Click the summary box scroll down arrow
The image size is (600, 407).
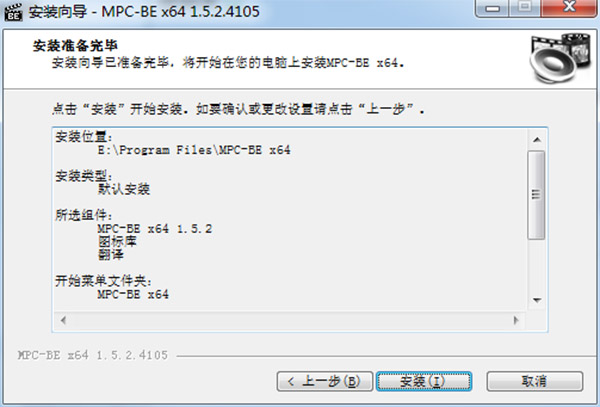coord(537,300)
